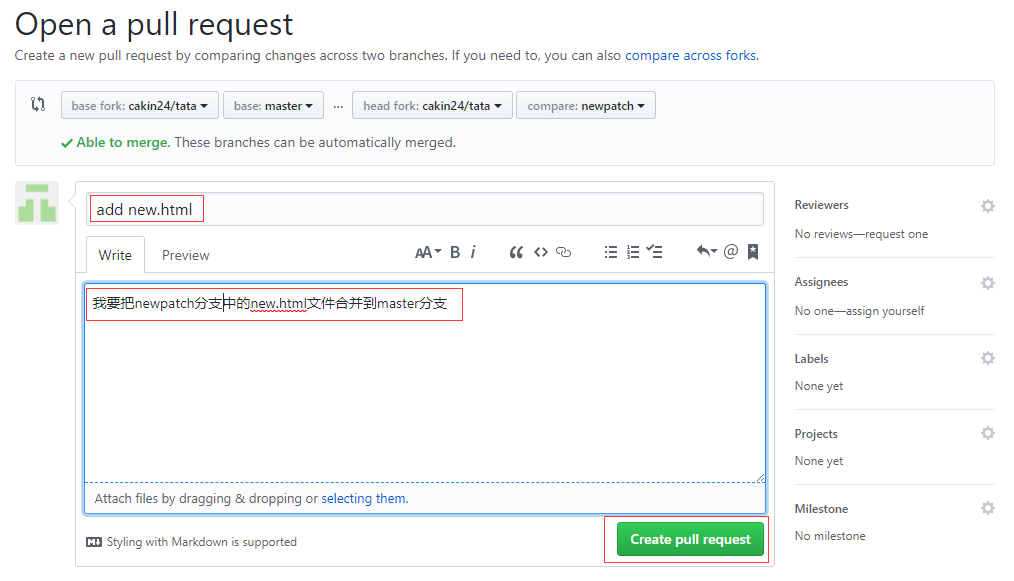
Task: Open the Reviewers gear settings
Action: 987,206
